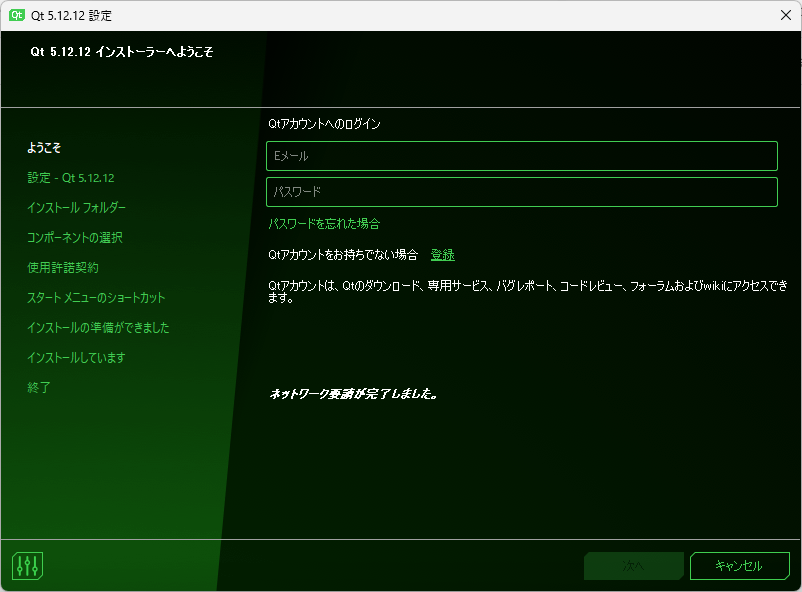This screenshot has height=592, width=802.
Task: Select the インストールしています step
Action: pyautogui.click(x=76, y=358)
